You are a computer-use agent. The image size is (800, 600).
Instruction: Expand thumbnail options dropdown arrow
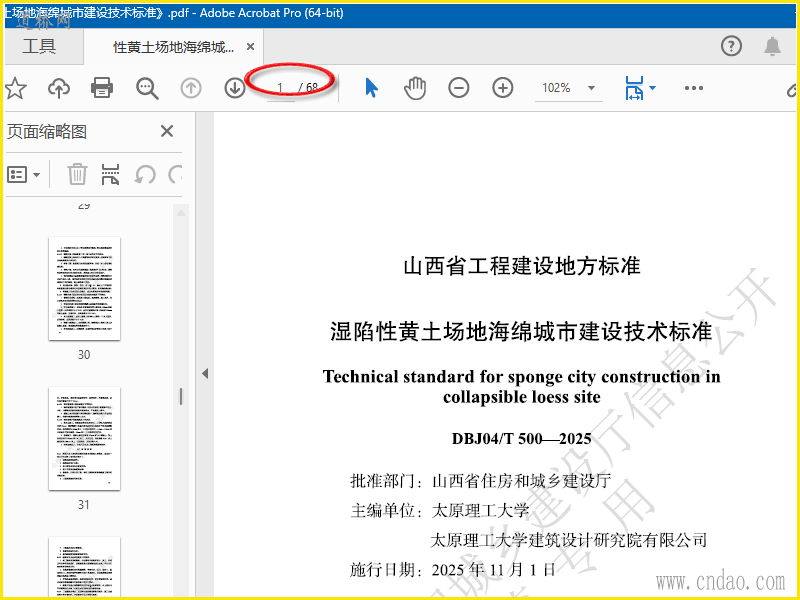click(x=36, y=175)
